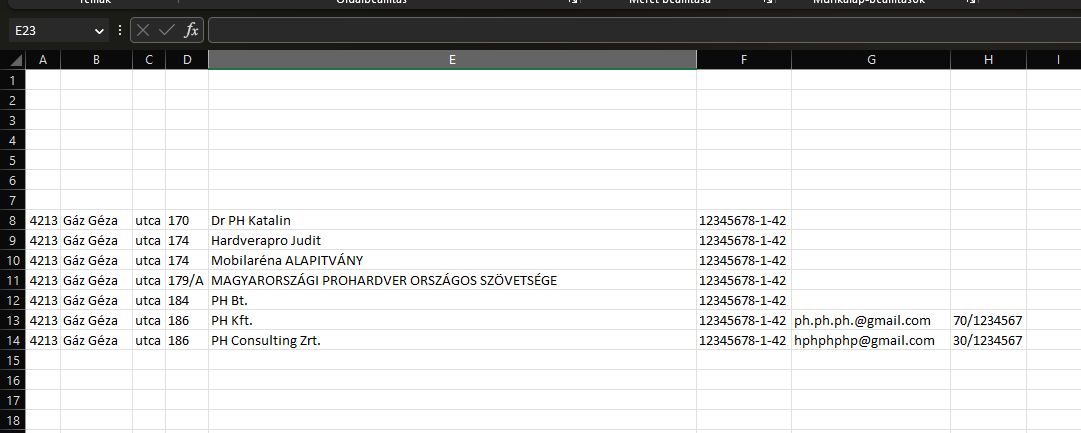Viewport: 1081px width, 433px height.
Task: Click 12345678-1-42 in row 14
Action: [x=744, y=341]
